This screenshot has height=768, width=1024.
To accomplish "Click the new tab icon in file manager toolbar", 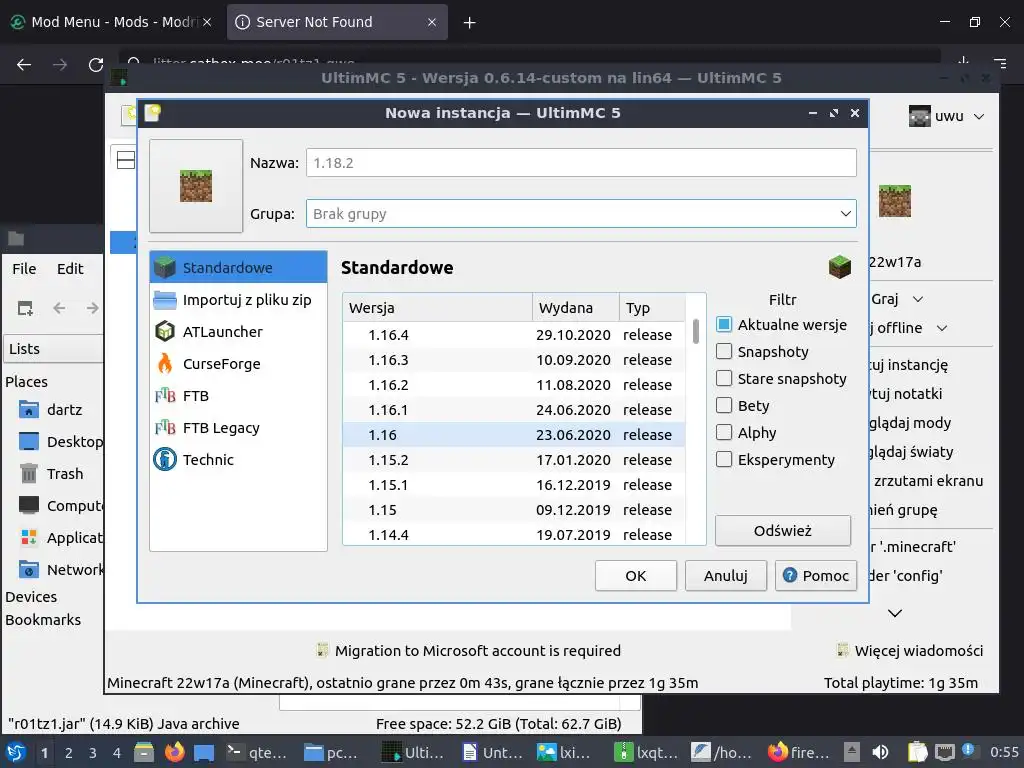I will pos(25,308).
